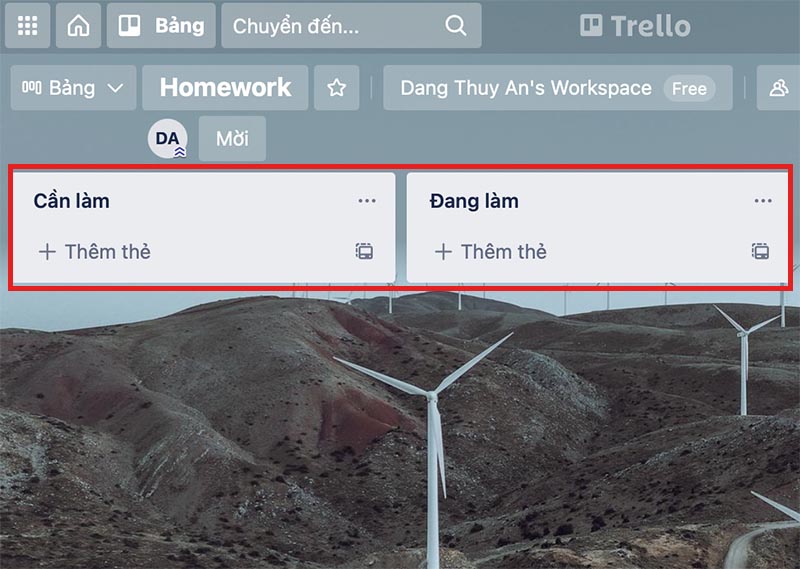The height and width of the screenshot is (569, 800).
Task: Rename the Homework board title
Action: click(x=226, y=88)
